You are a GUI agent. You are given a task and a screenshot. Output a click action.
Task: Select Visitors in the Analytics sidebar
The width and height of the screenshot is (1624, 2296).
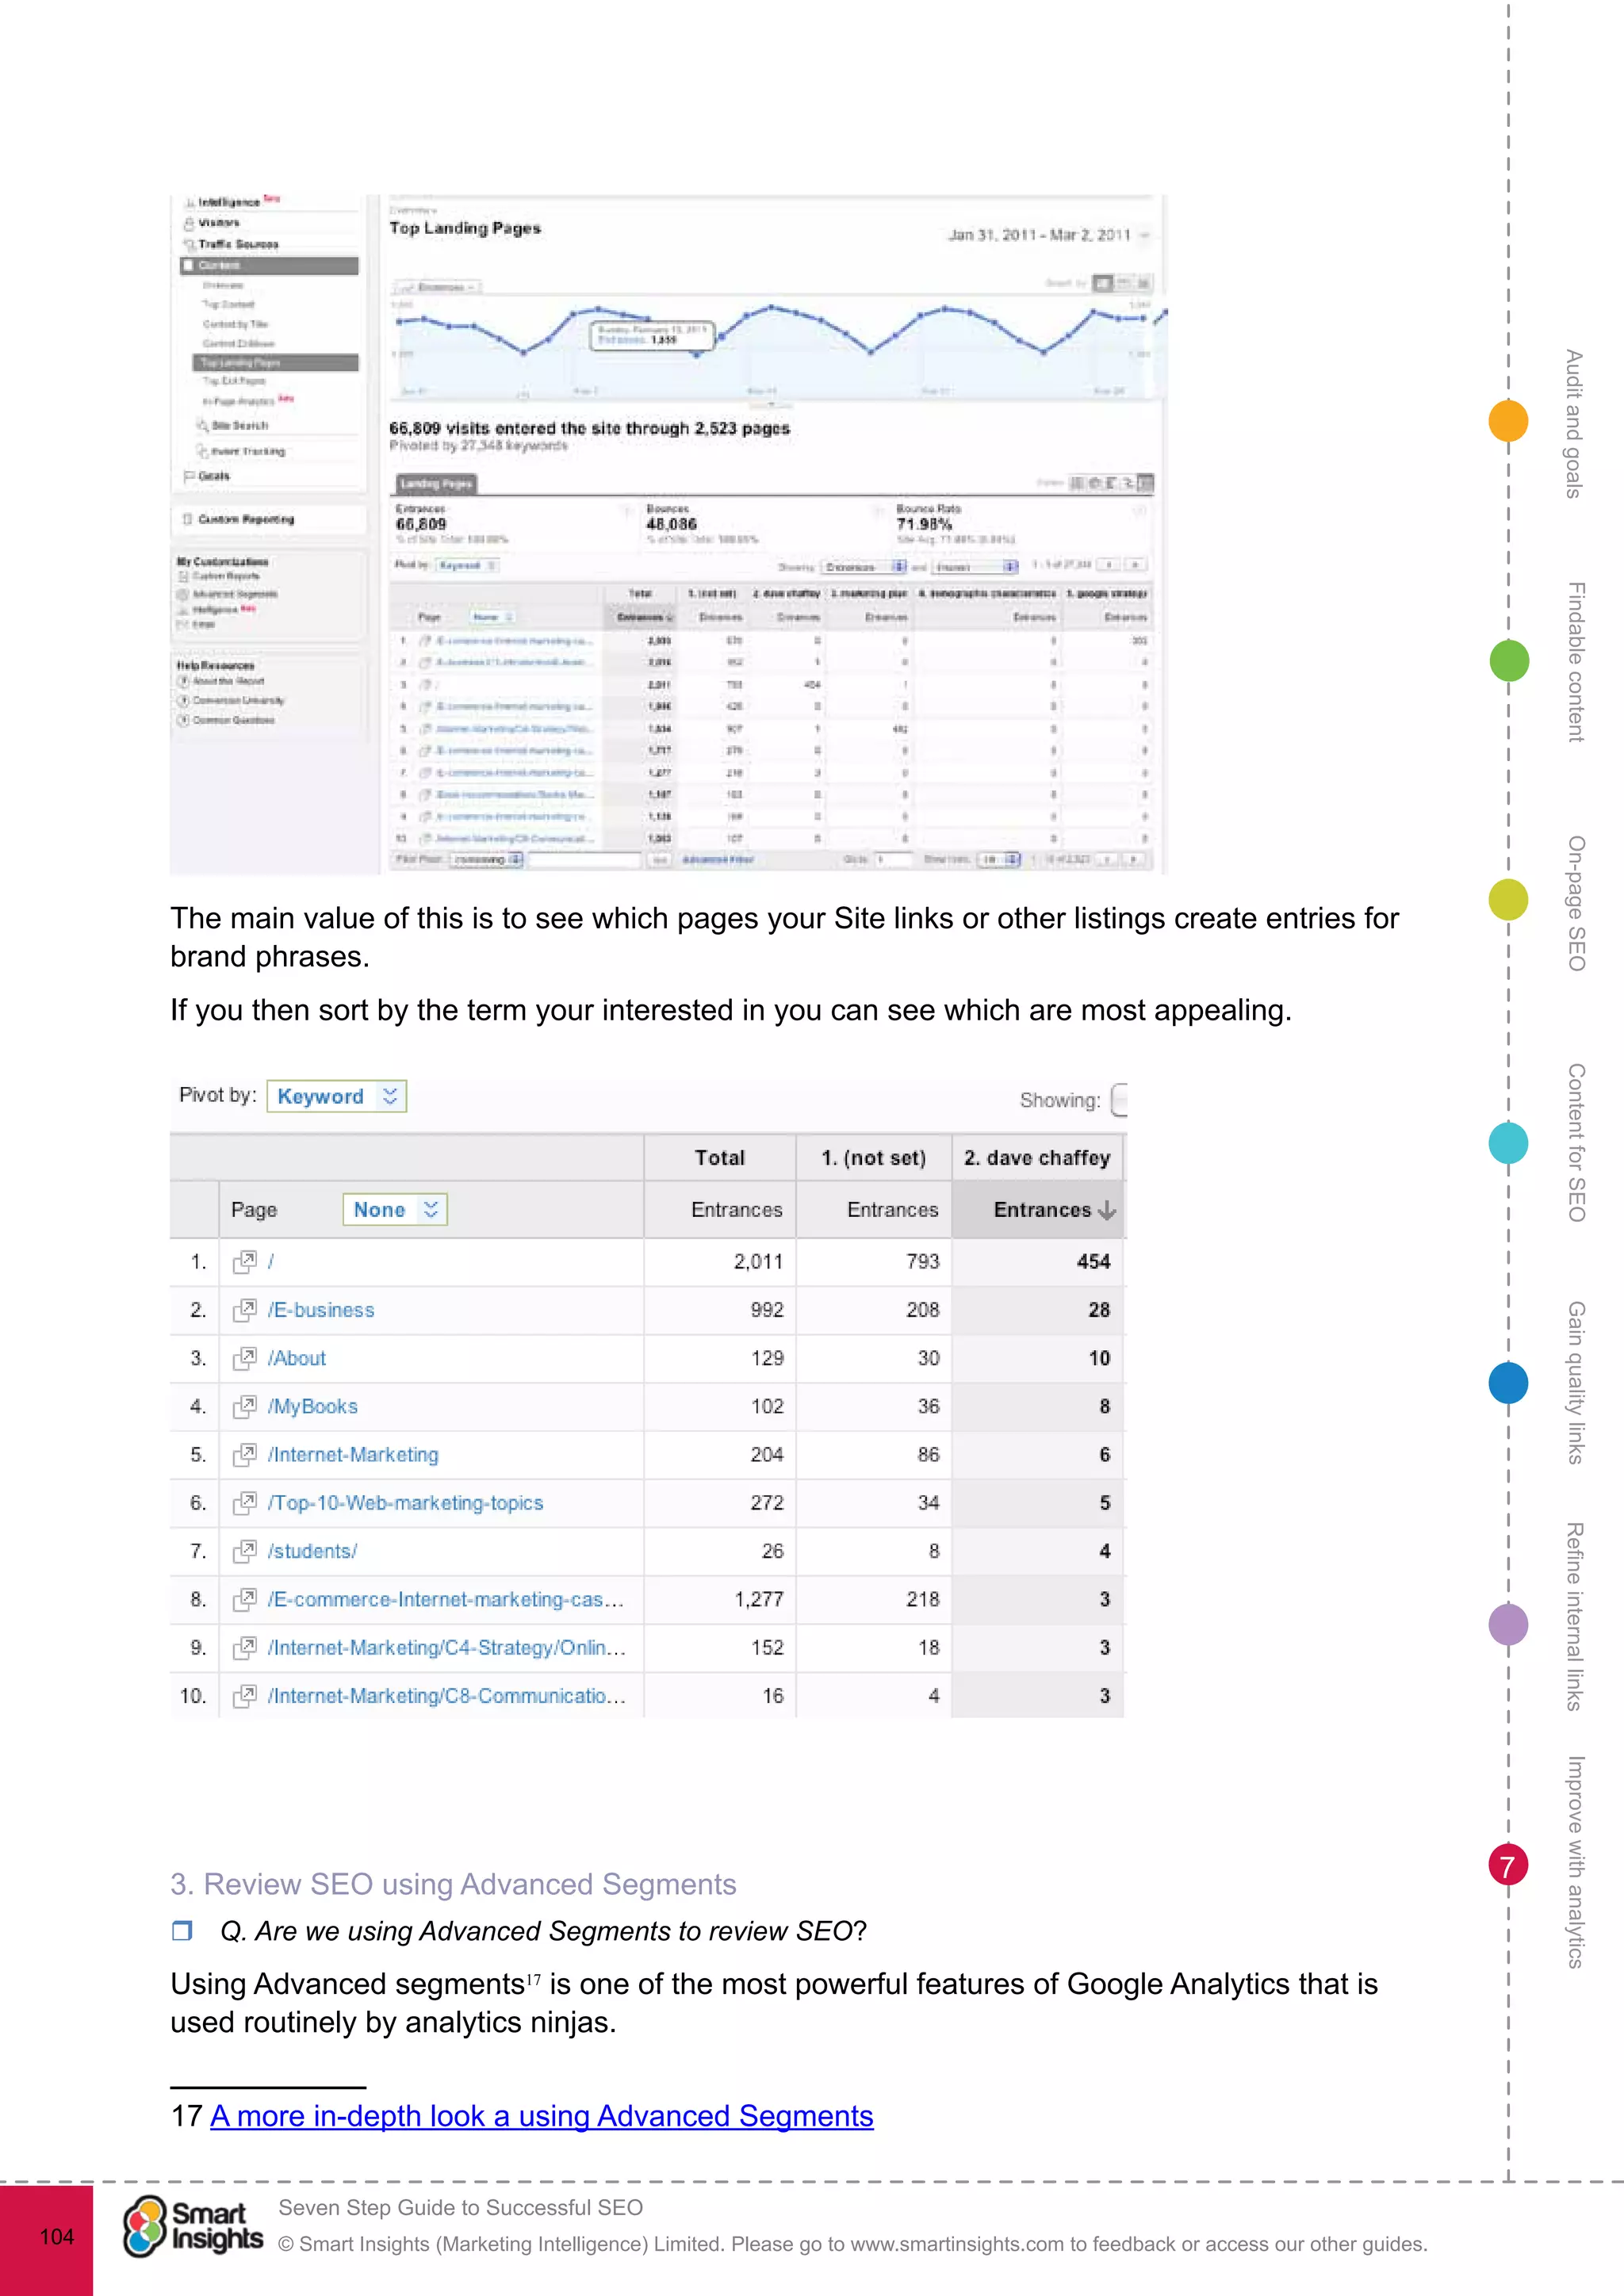click(218, 223)
